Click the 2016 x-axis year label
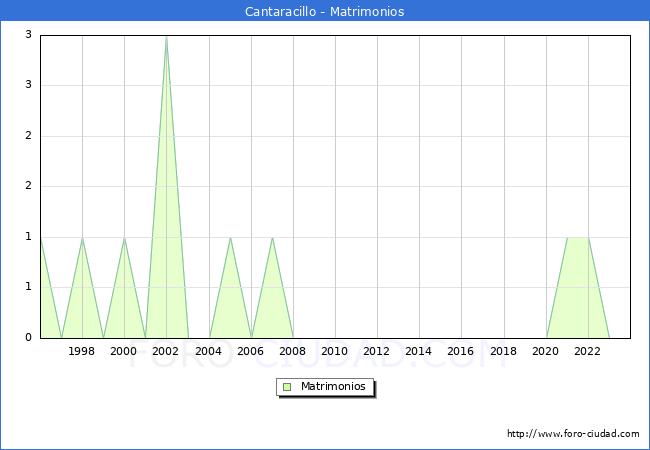Image resolution: width=650 pixels, height=450 pixels. [x=461, y=351]
